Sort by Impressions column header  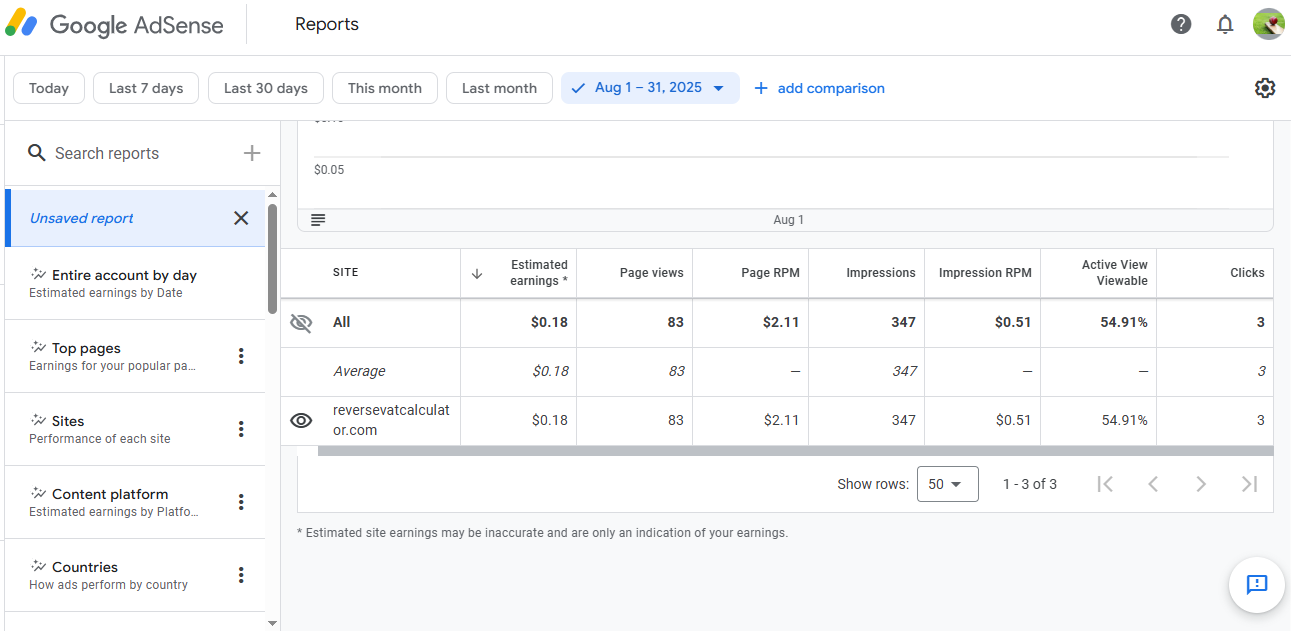pyautogui.click(x=881, y=273)
